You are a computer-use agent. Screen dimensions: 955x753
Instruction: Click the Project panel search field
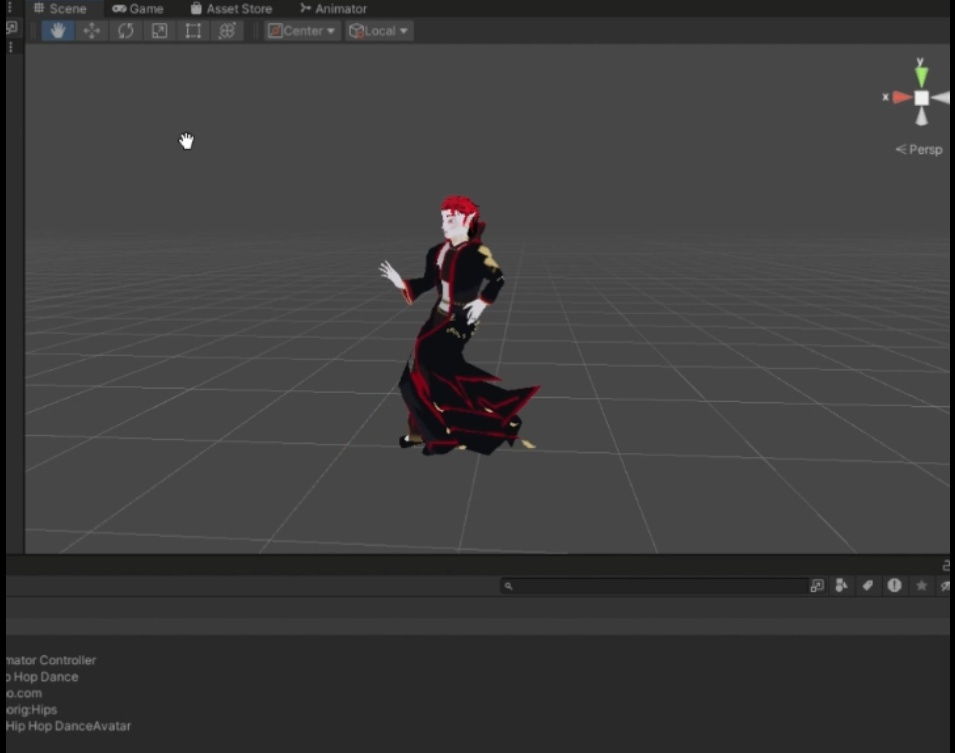[654, 586]
